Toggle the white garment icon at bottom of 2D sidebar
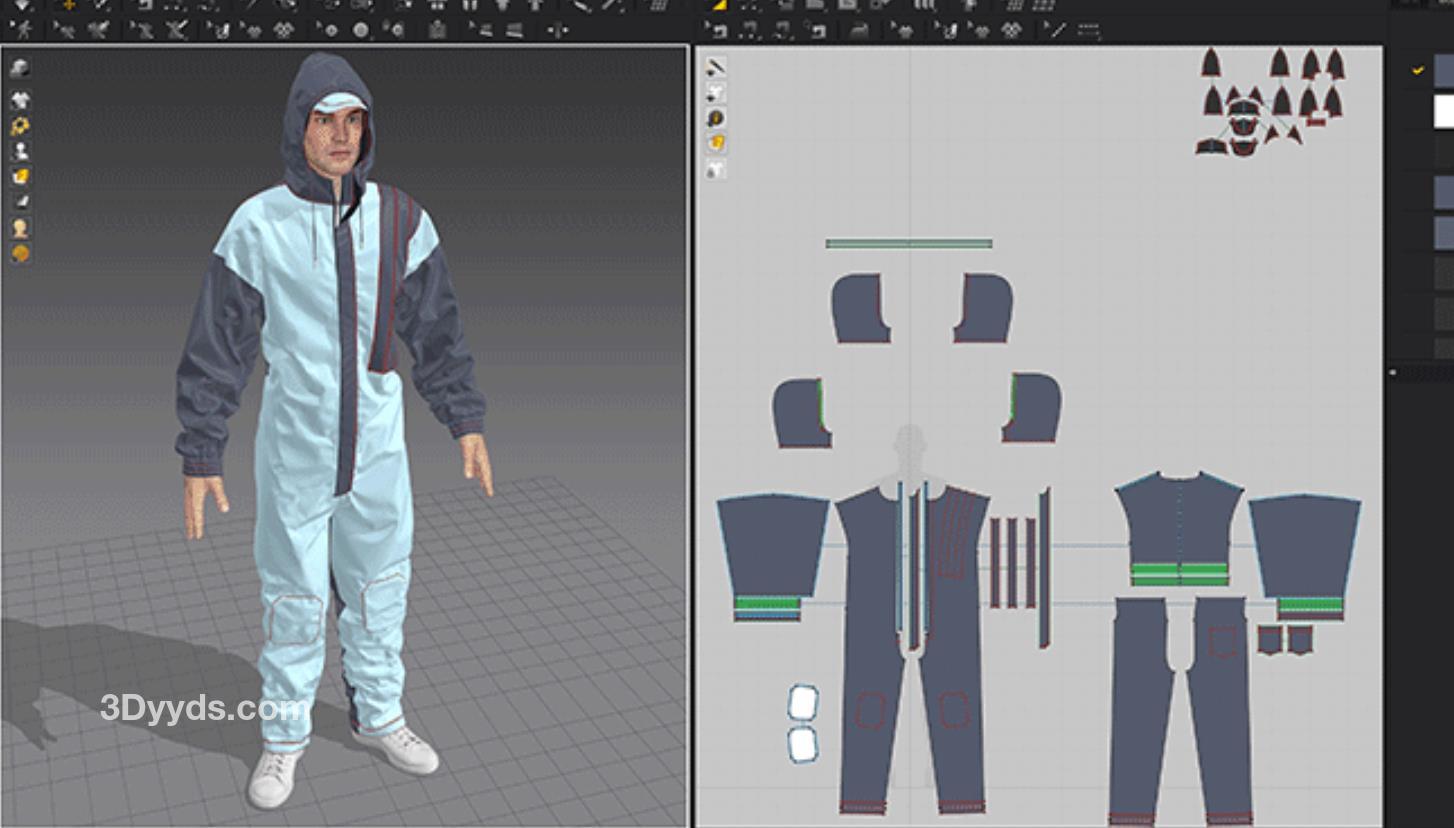Screen dimensions: 1454x828 click(x=716, y=169)
